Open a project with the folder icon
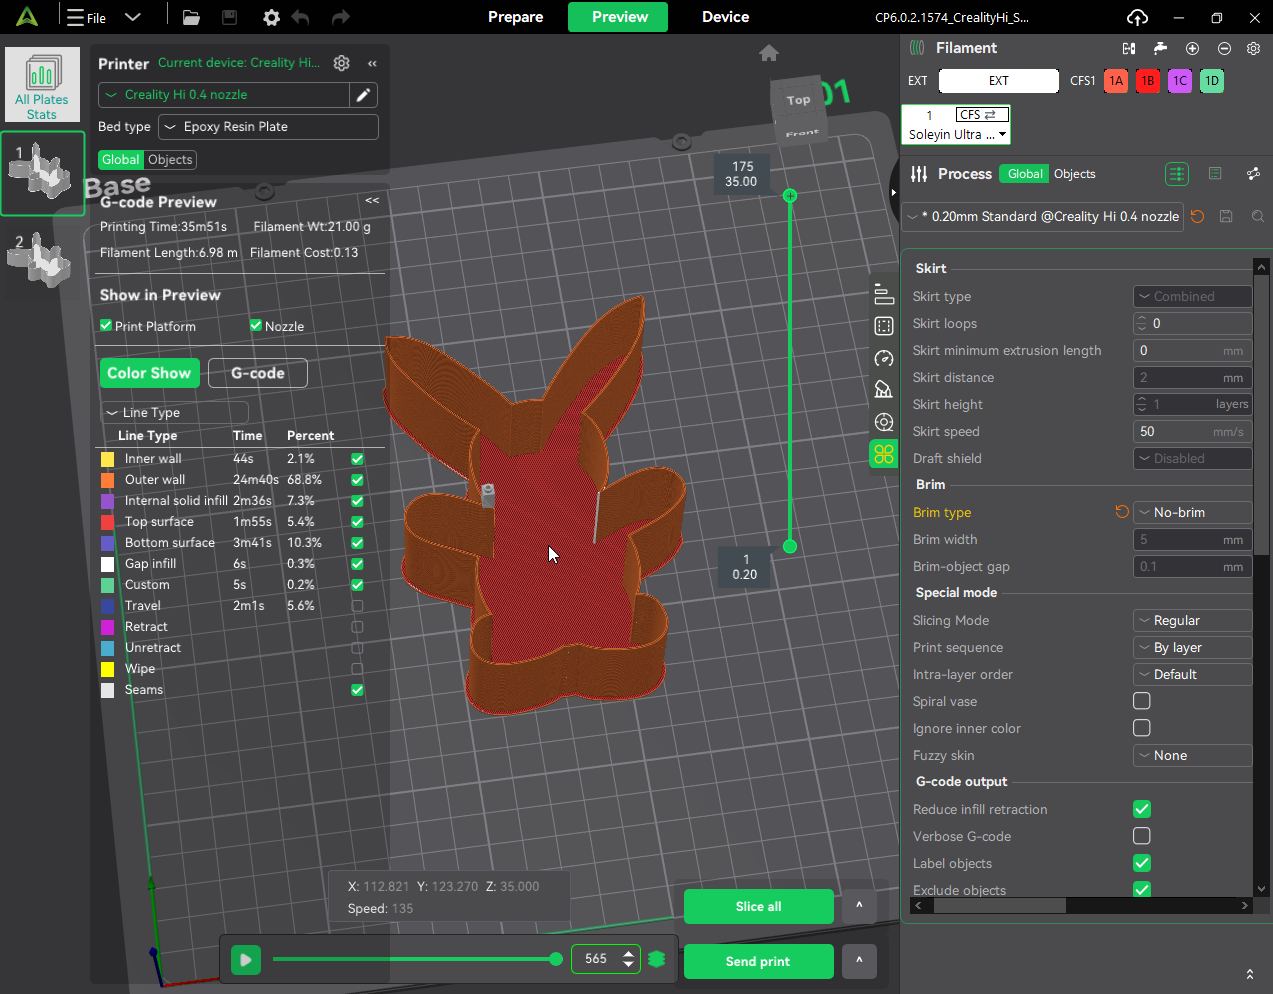The width and height of the screenshot is (1273, 994). pyautogui.click(x=191, y=17)
